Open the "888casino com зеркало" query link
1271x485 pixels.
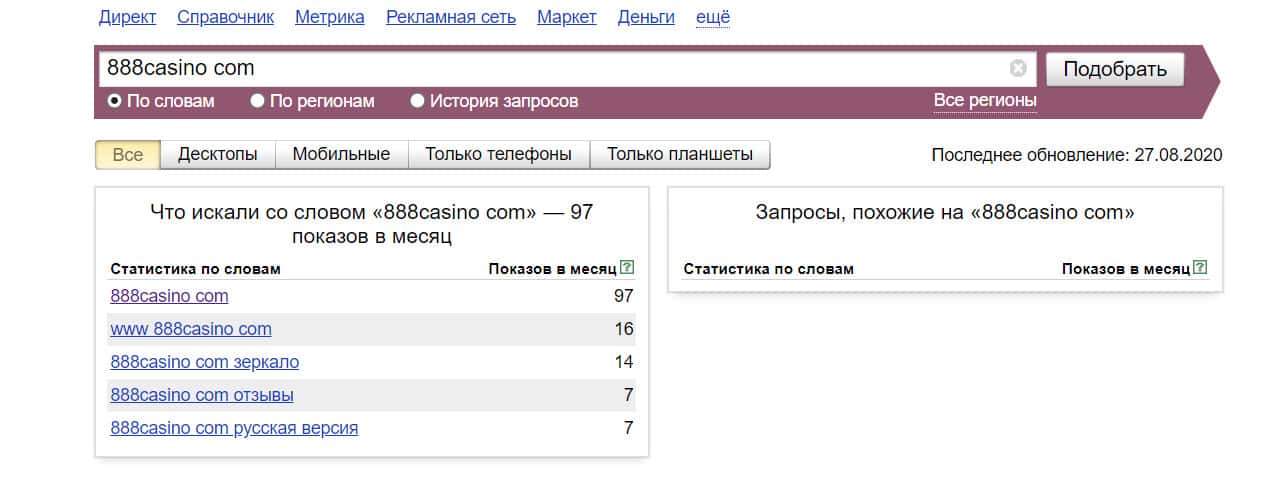coord(204,362)
